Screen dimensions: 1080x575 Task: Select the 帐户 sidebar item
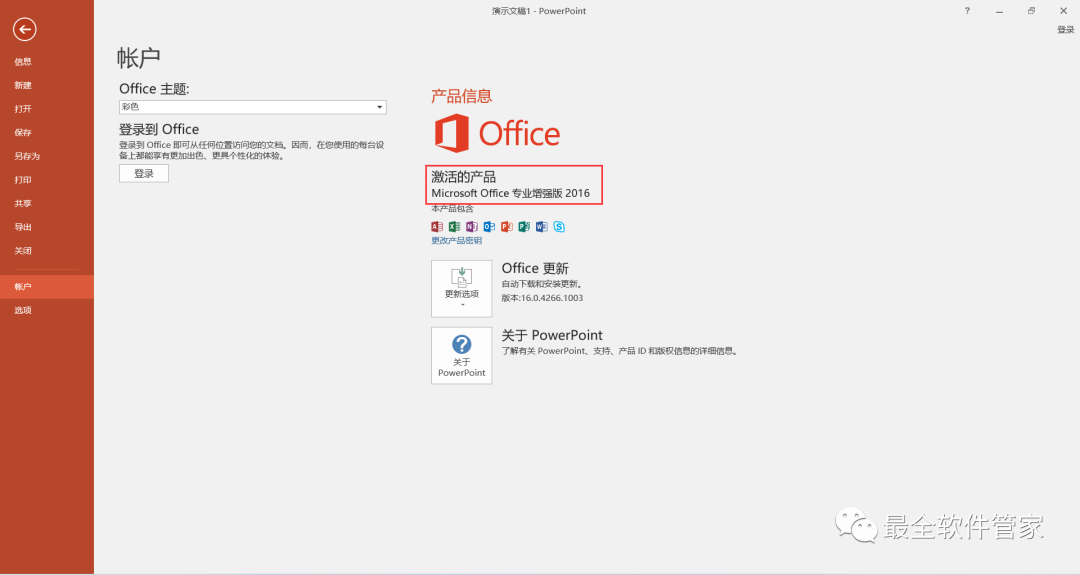47,286
